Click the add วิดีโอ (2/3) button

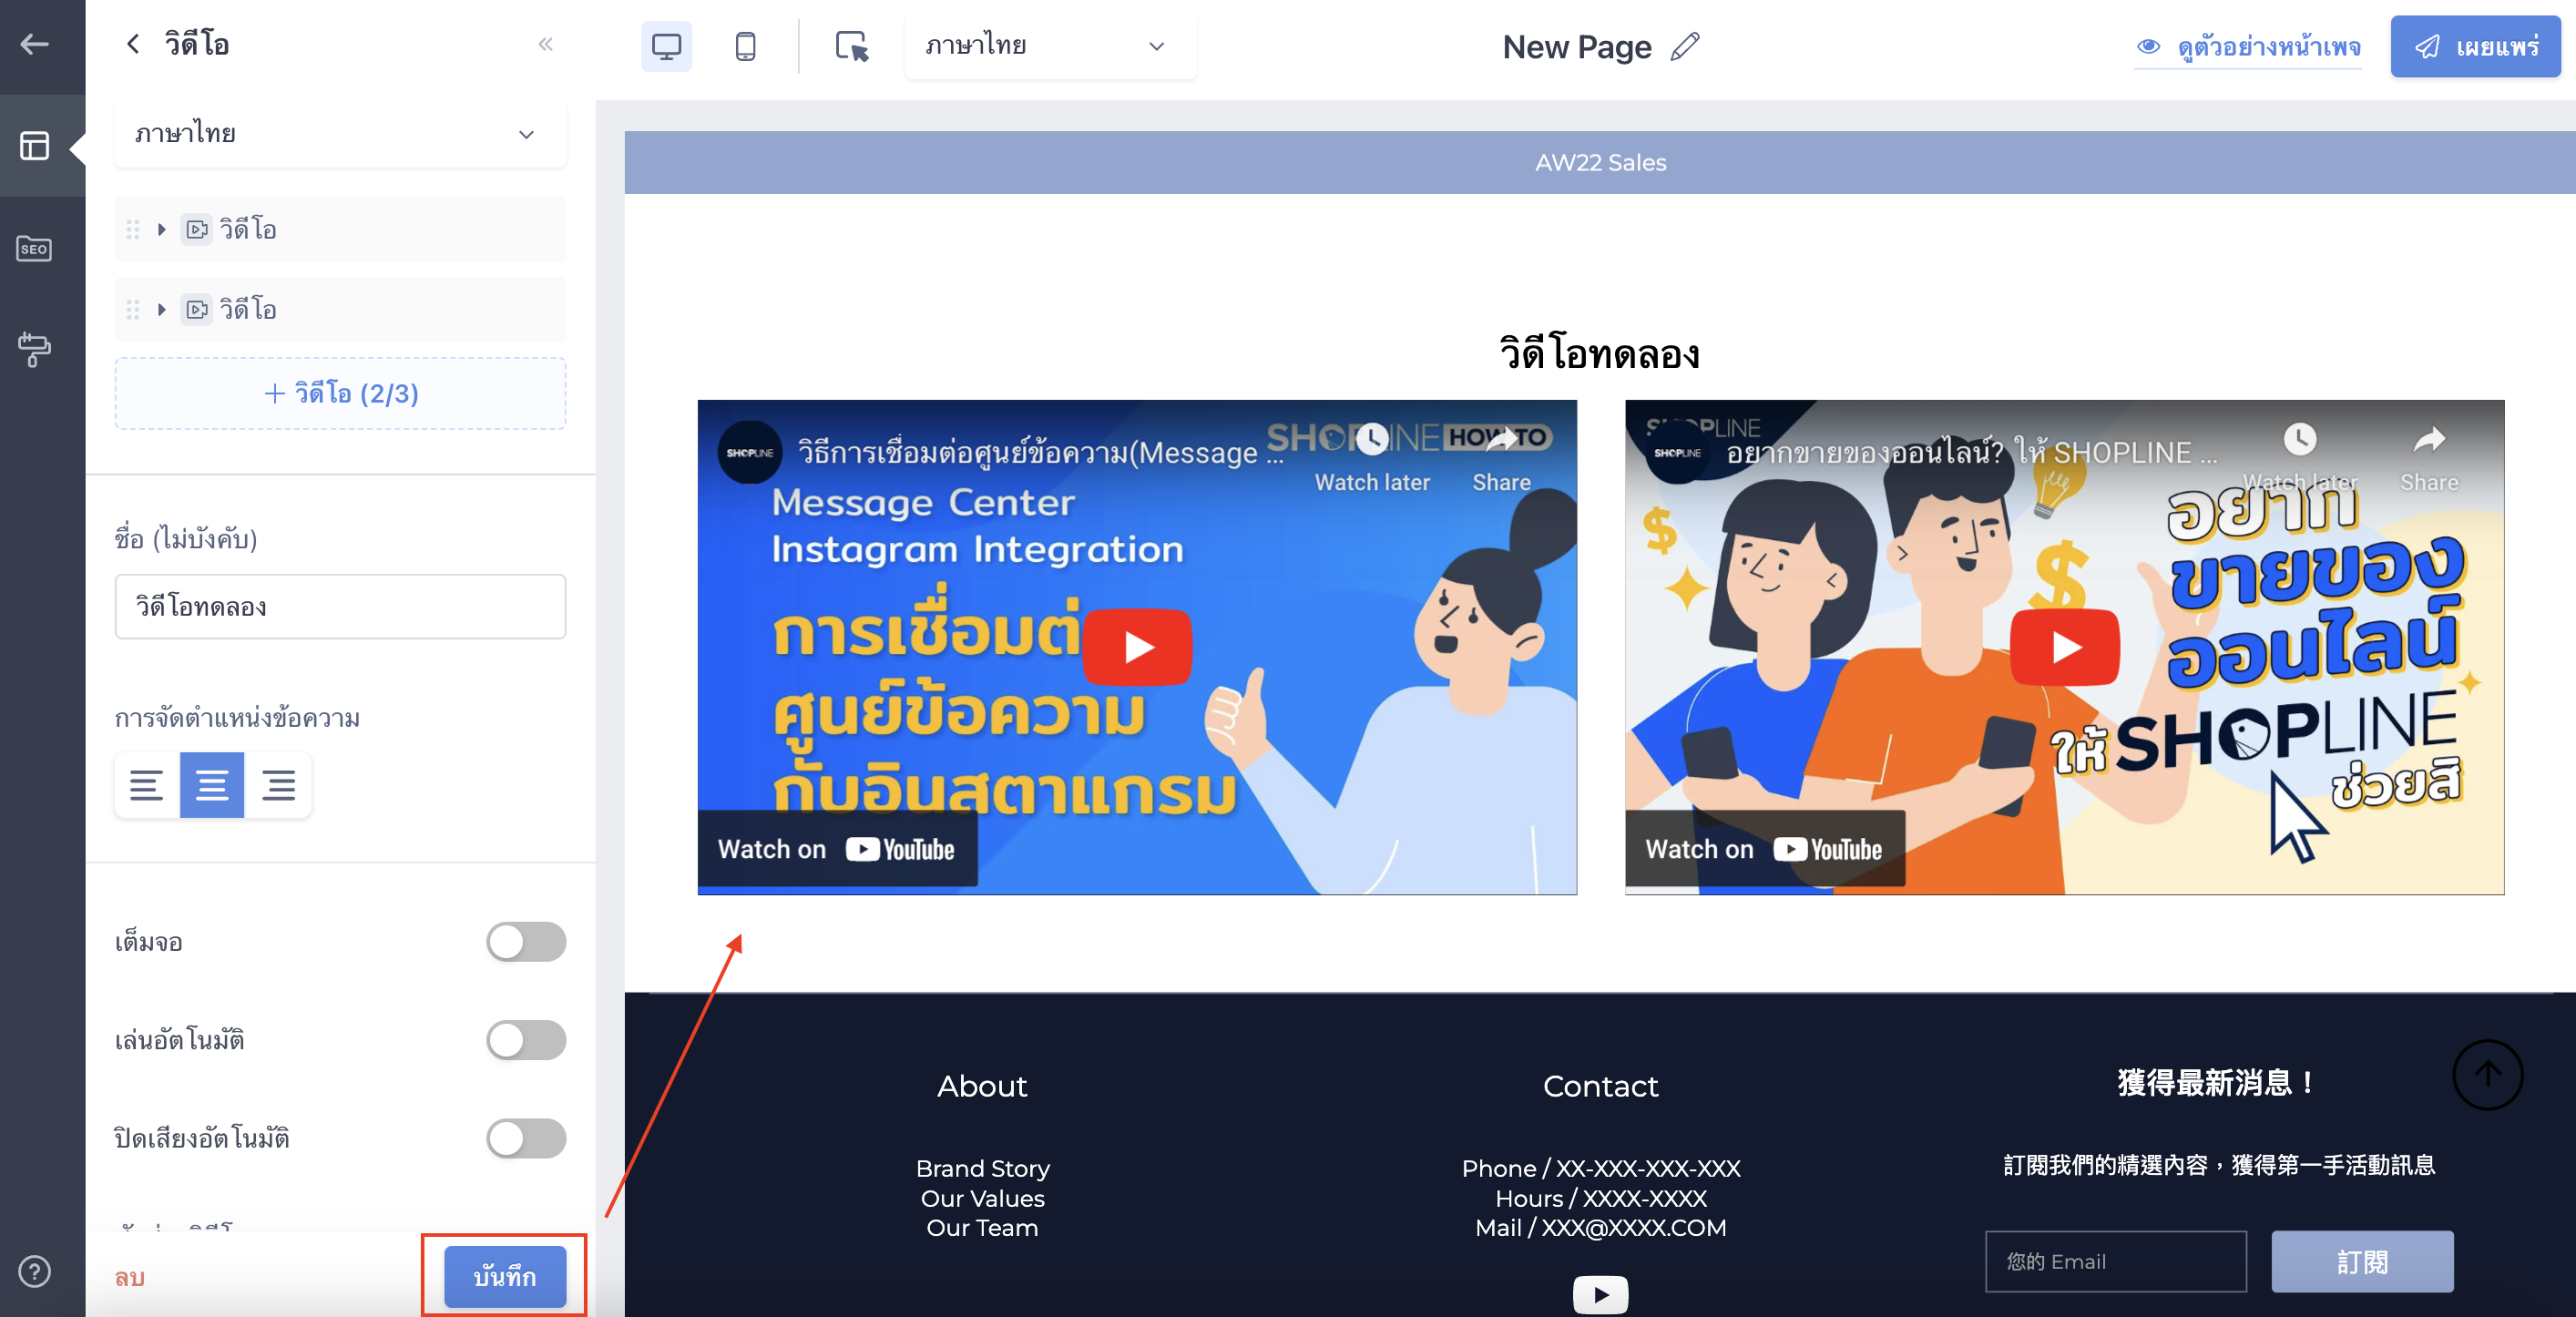pyautogui.click(x=340, y=393)
